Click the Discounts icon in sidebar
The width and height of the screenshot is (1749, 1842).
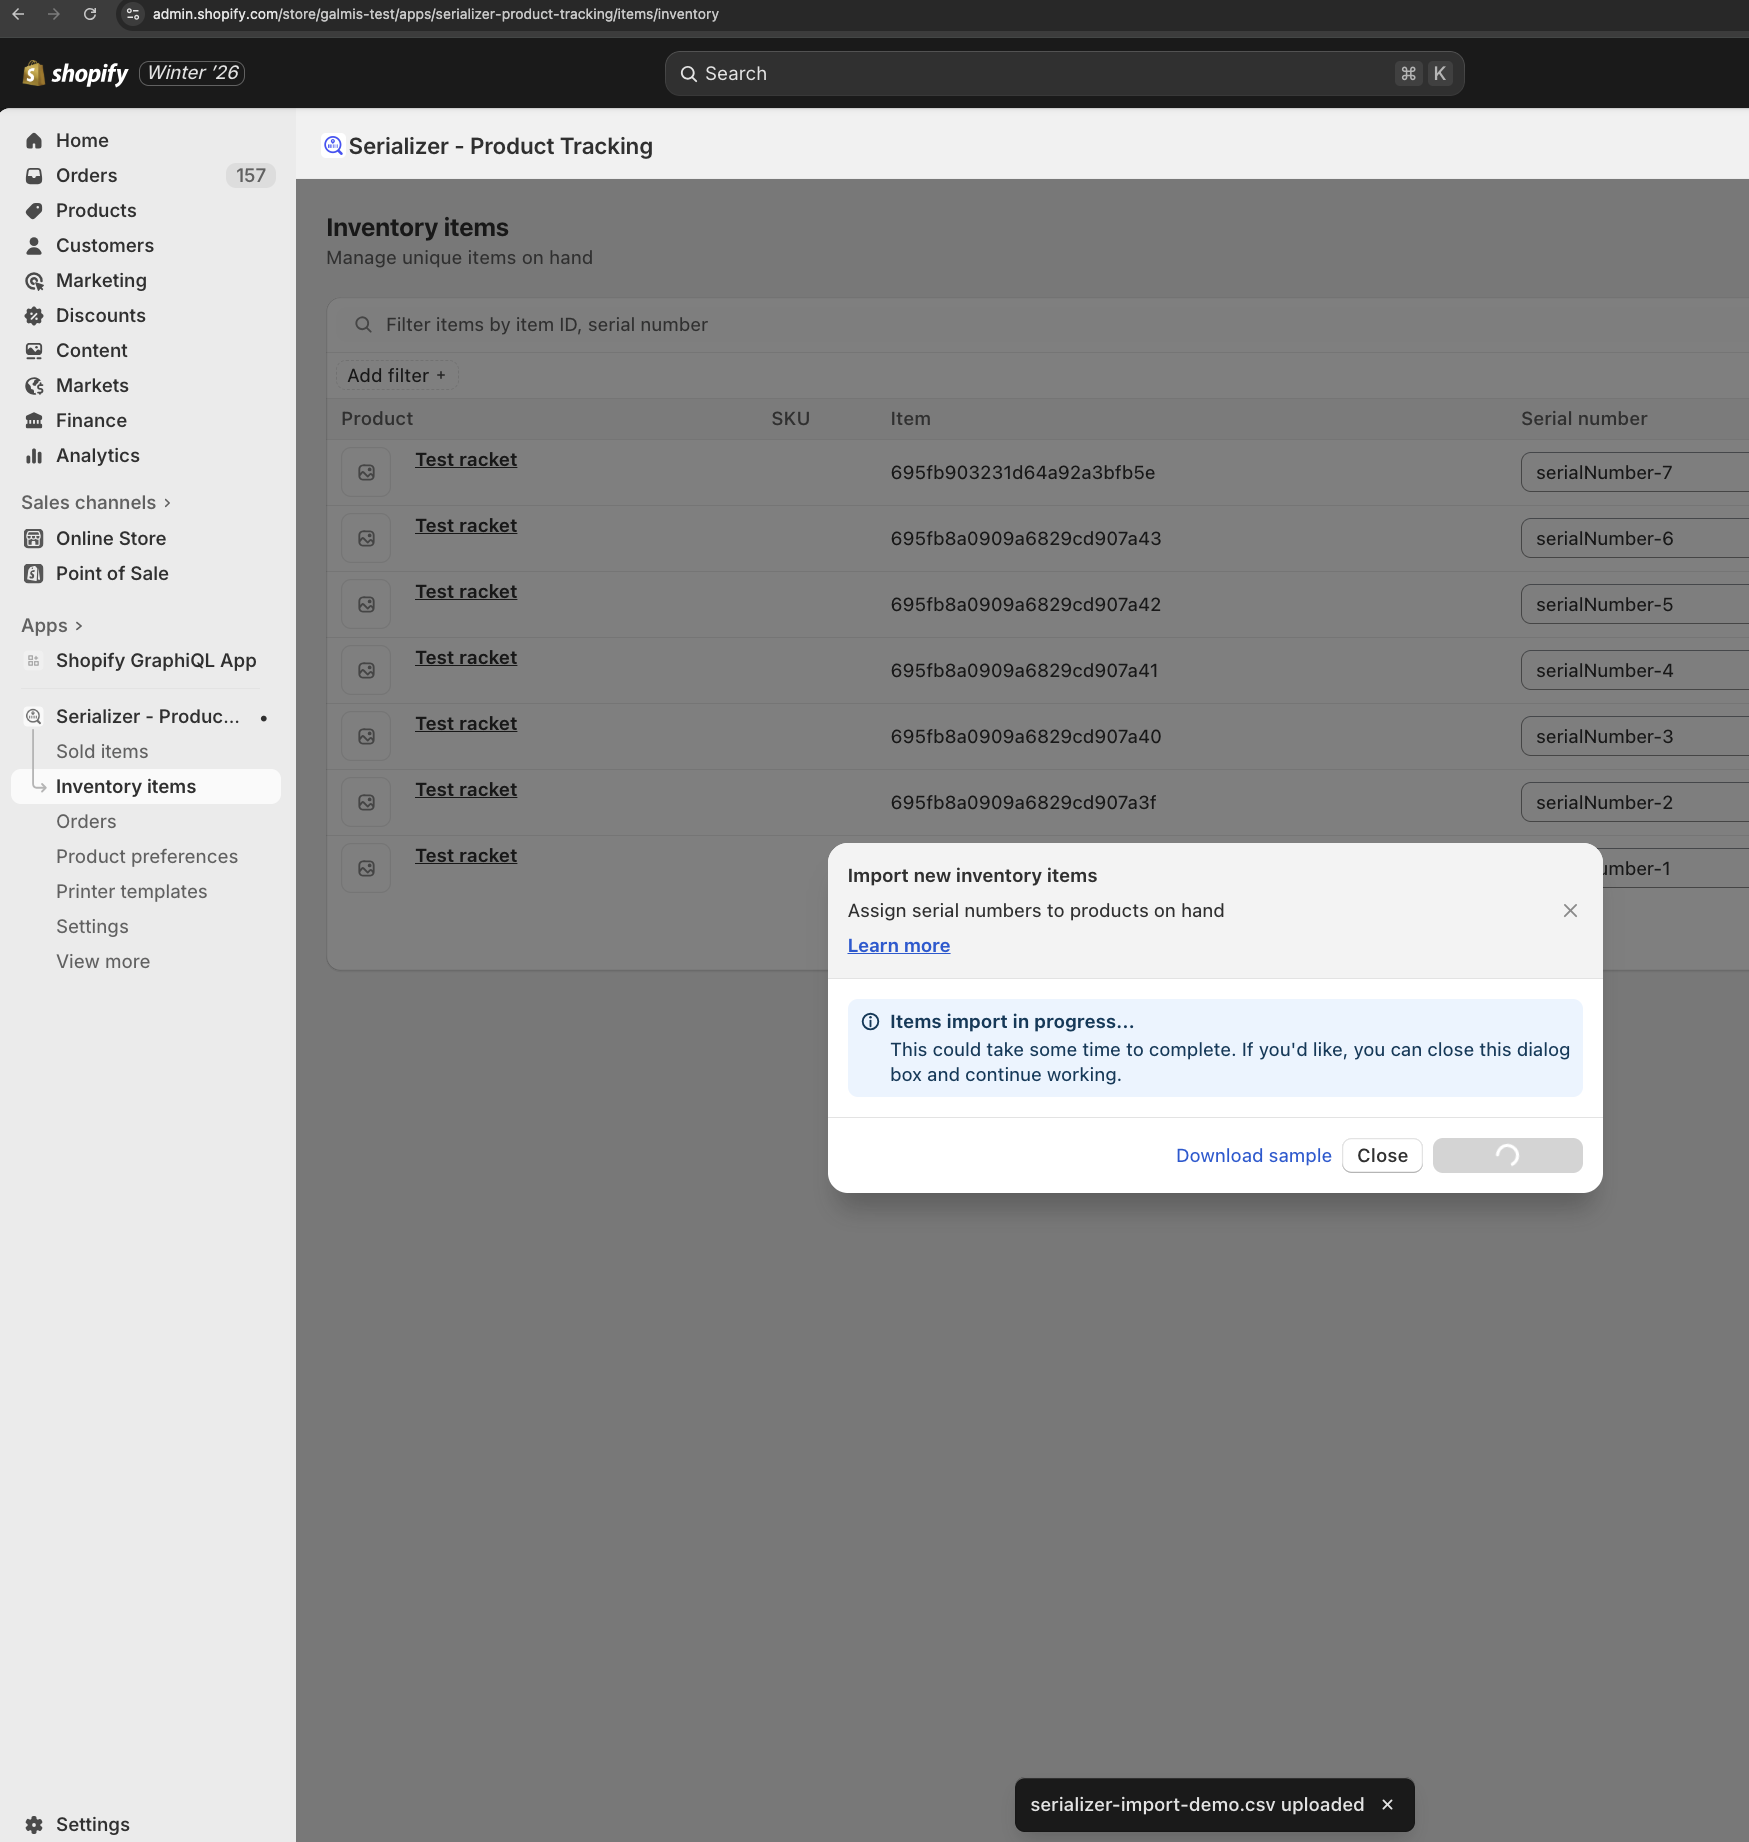click(34, 316)
